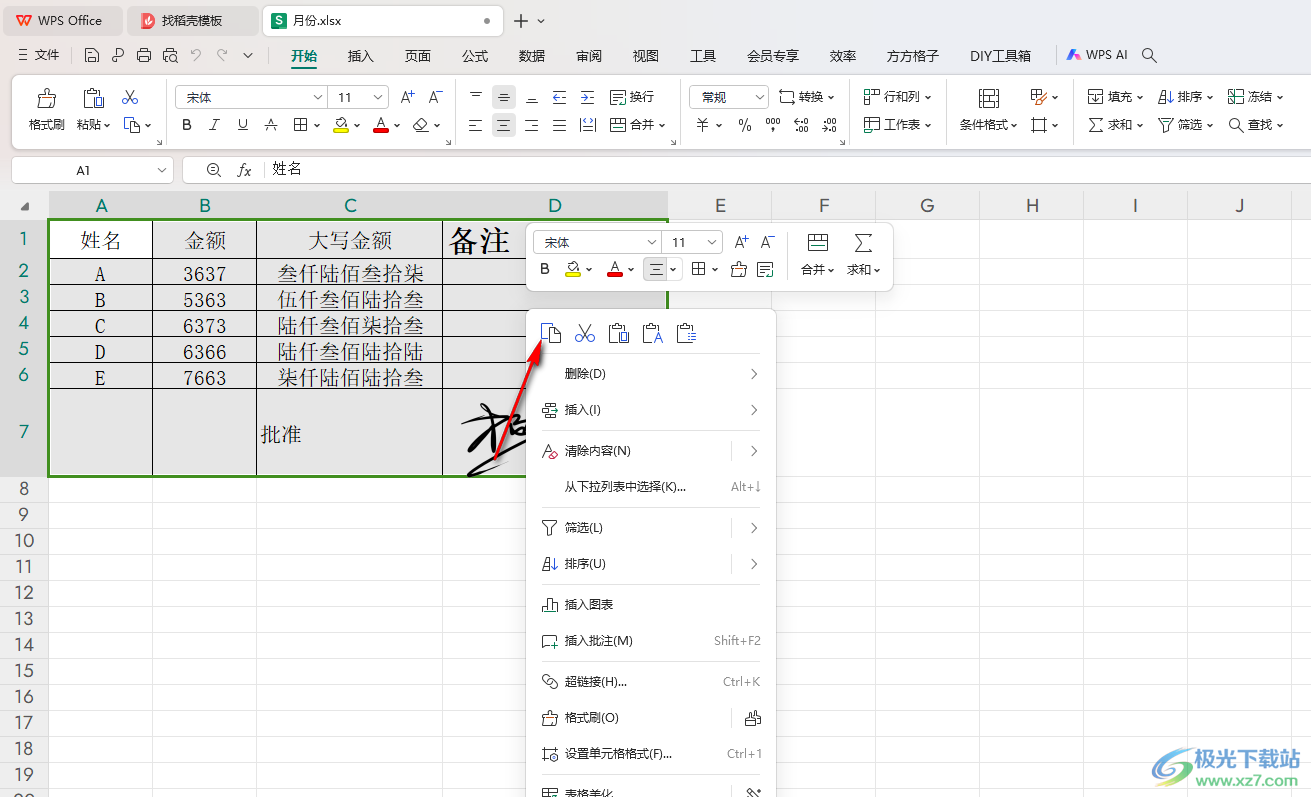The width and height of the screenshot is (1311, 797).
Task: Click the search magnifier icon beside WPS AI
Action: (x=1150, y=55)
